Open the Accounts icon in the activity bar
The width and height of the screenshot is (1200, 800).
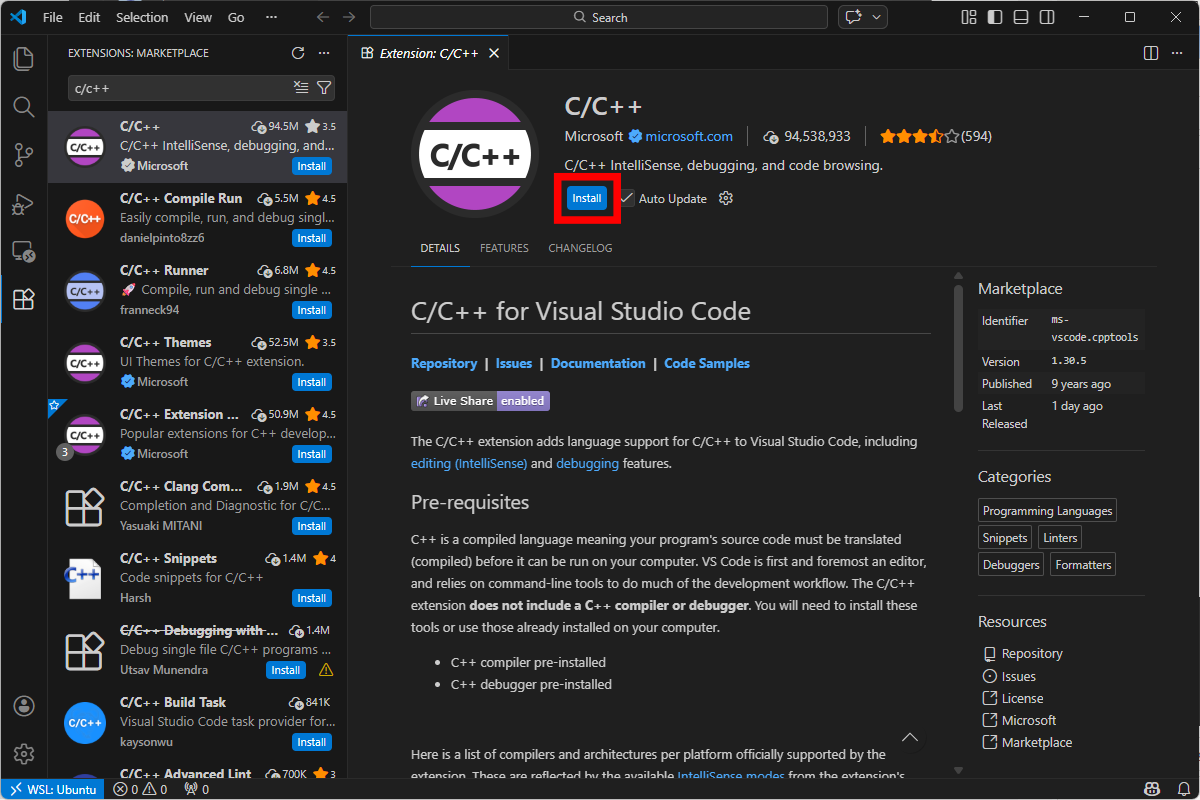point(23,705)
